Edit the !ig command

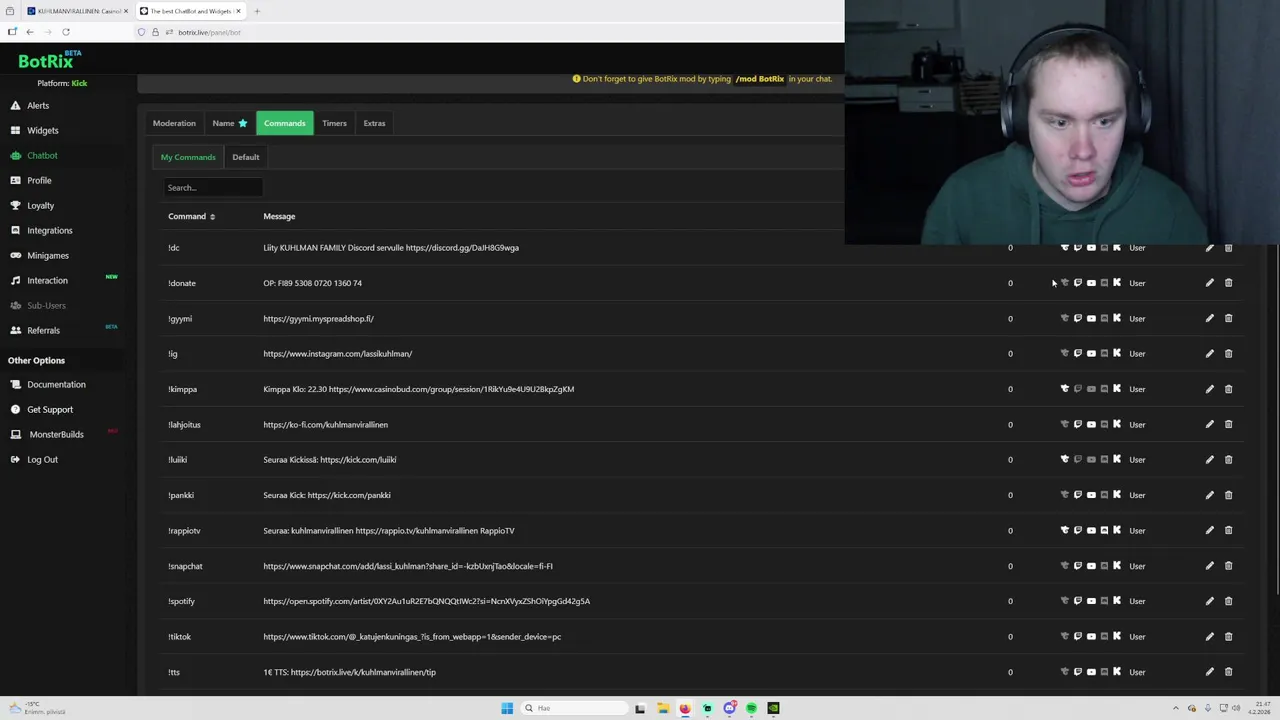pos(1209,353)
